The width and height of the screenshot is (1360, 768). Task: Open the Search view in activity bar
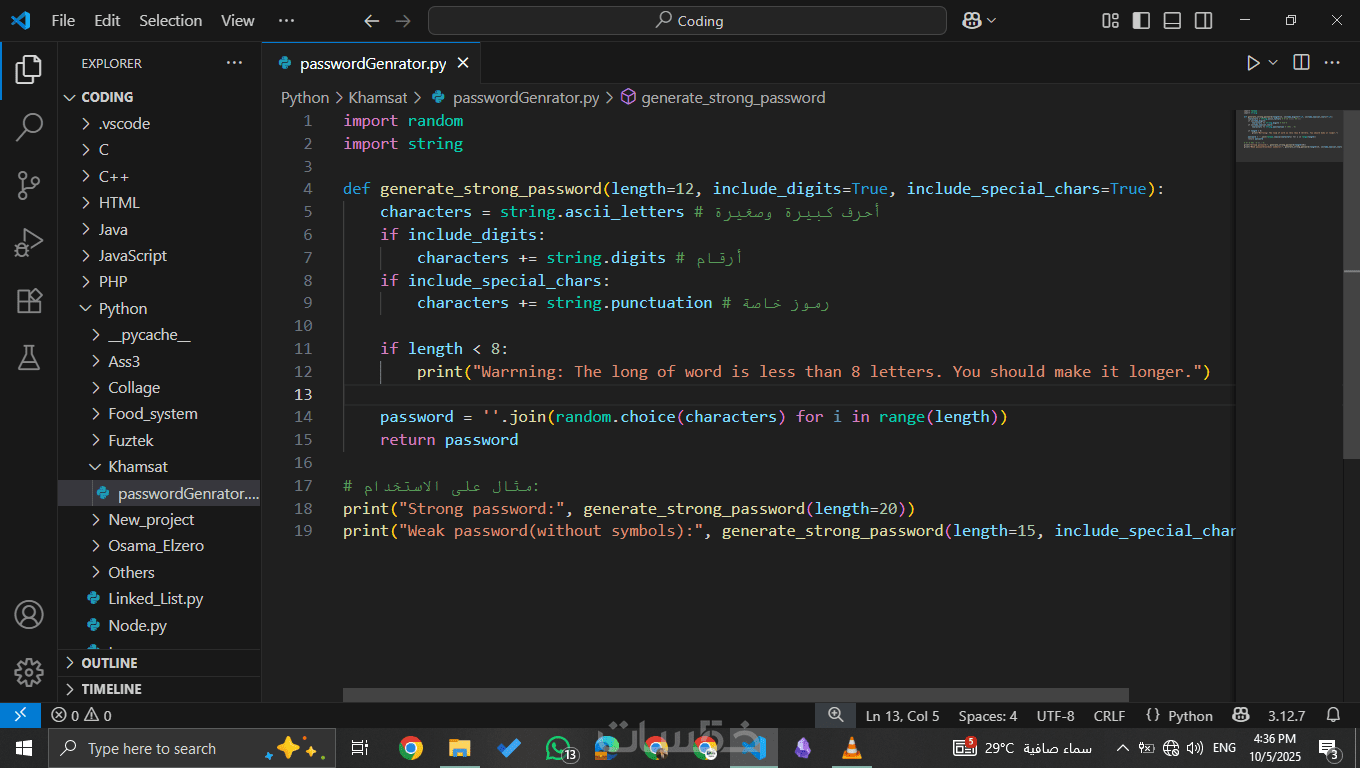pyautogui.click(x=29, y=127)
